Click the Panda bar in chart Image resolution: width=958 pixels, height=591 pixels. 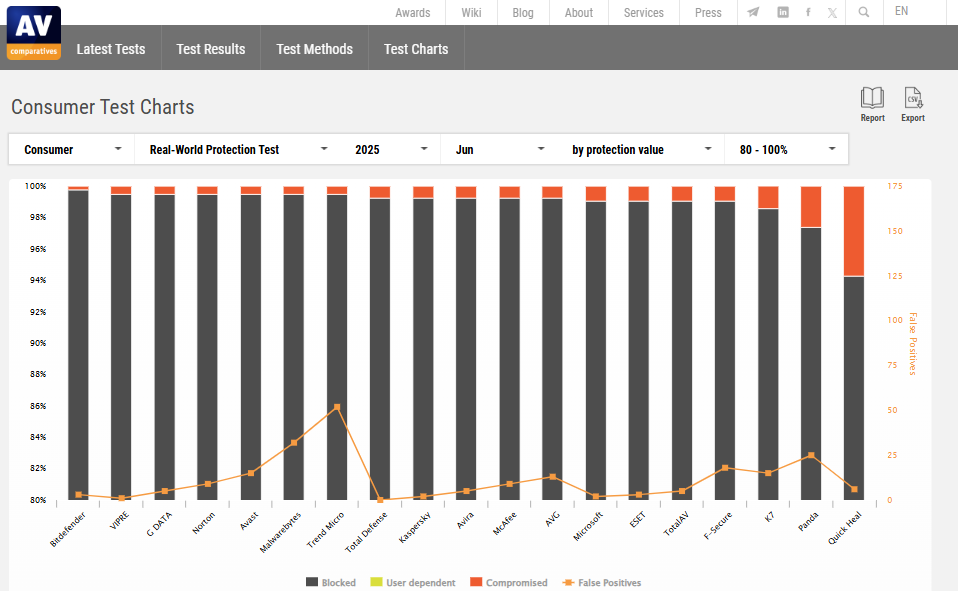[x=811, y=364]
